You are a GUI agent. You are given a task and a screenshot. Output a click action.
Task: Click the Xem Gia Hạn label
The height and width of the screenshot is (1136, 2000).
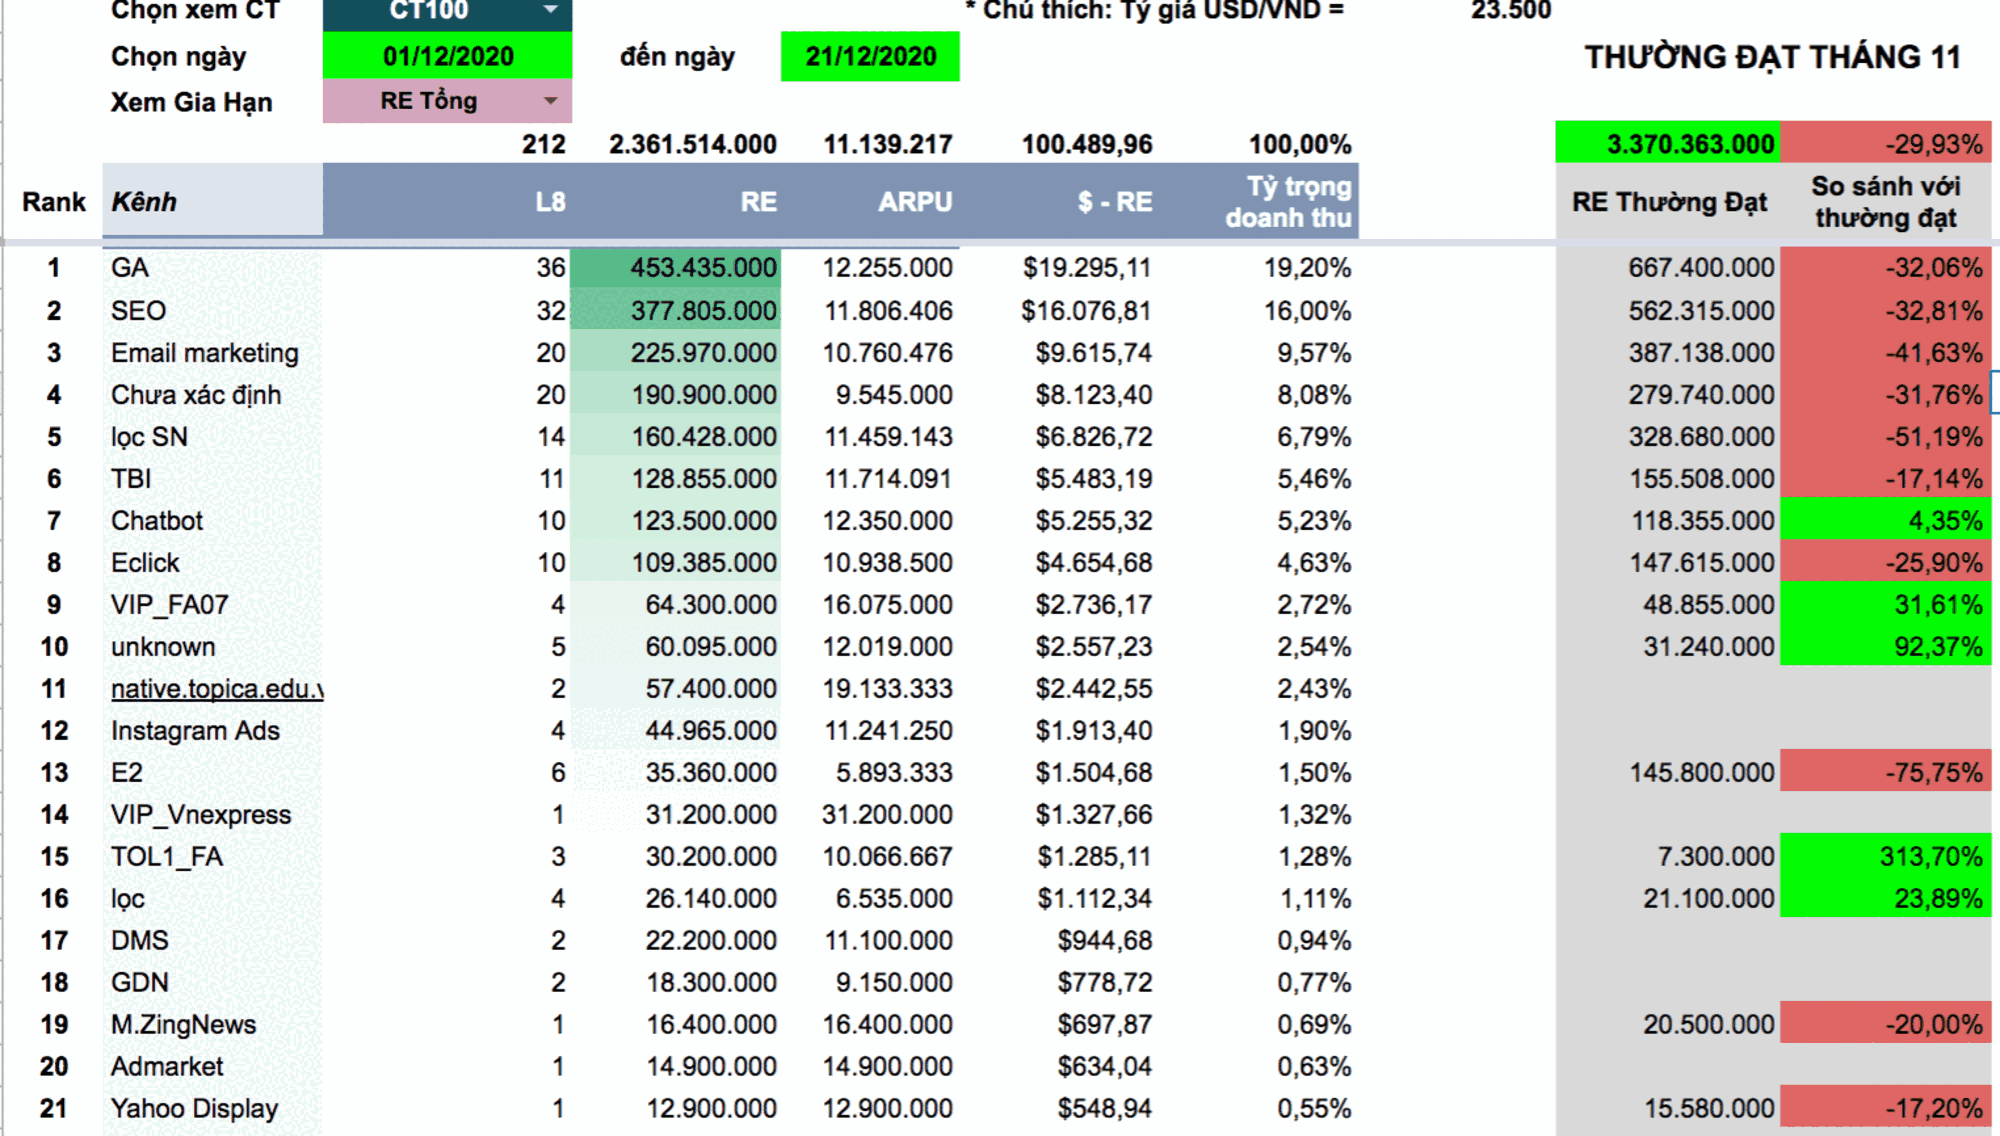click(191, 102)
